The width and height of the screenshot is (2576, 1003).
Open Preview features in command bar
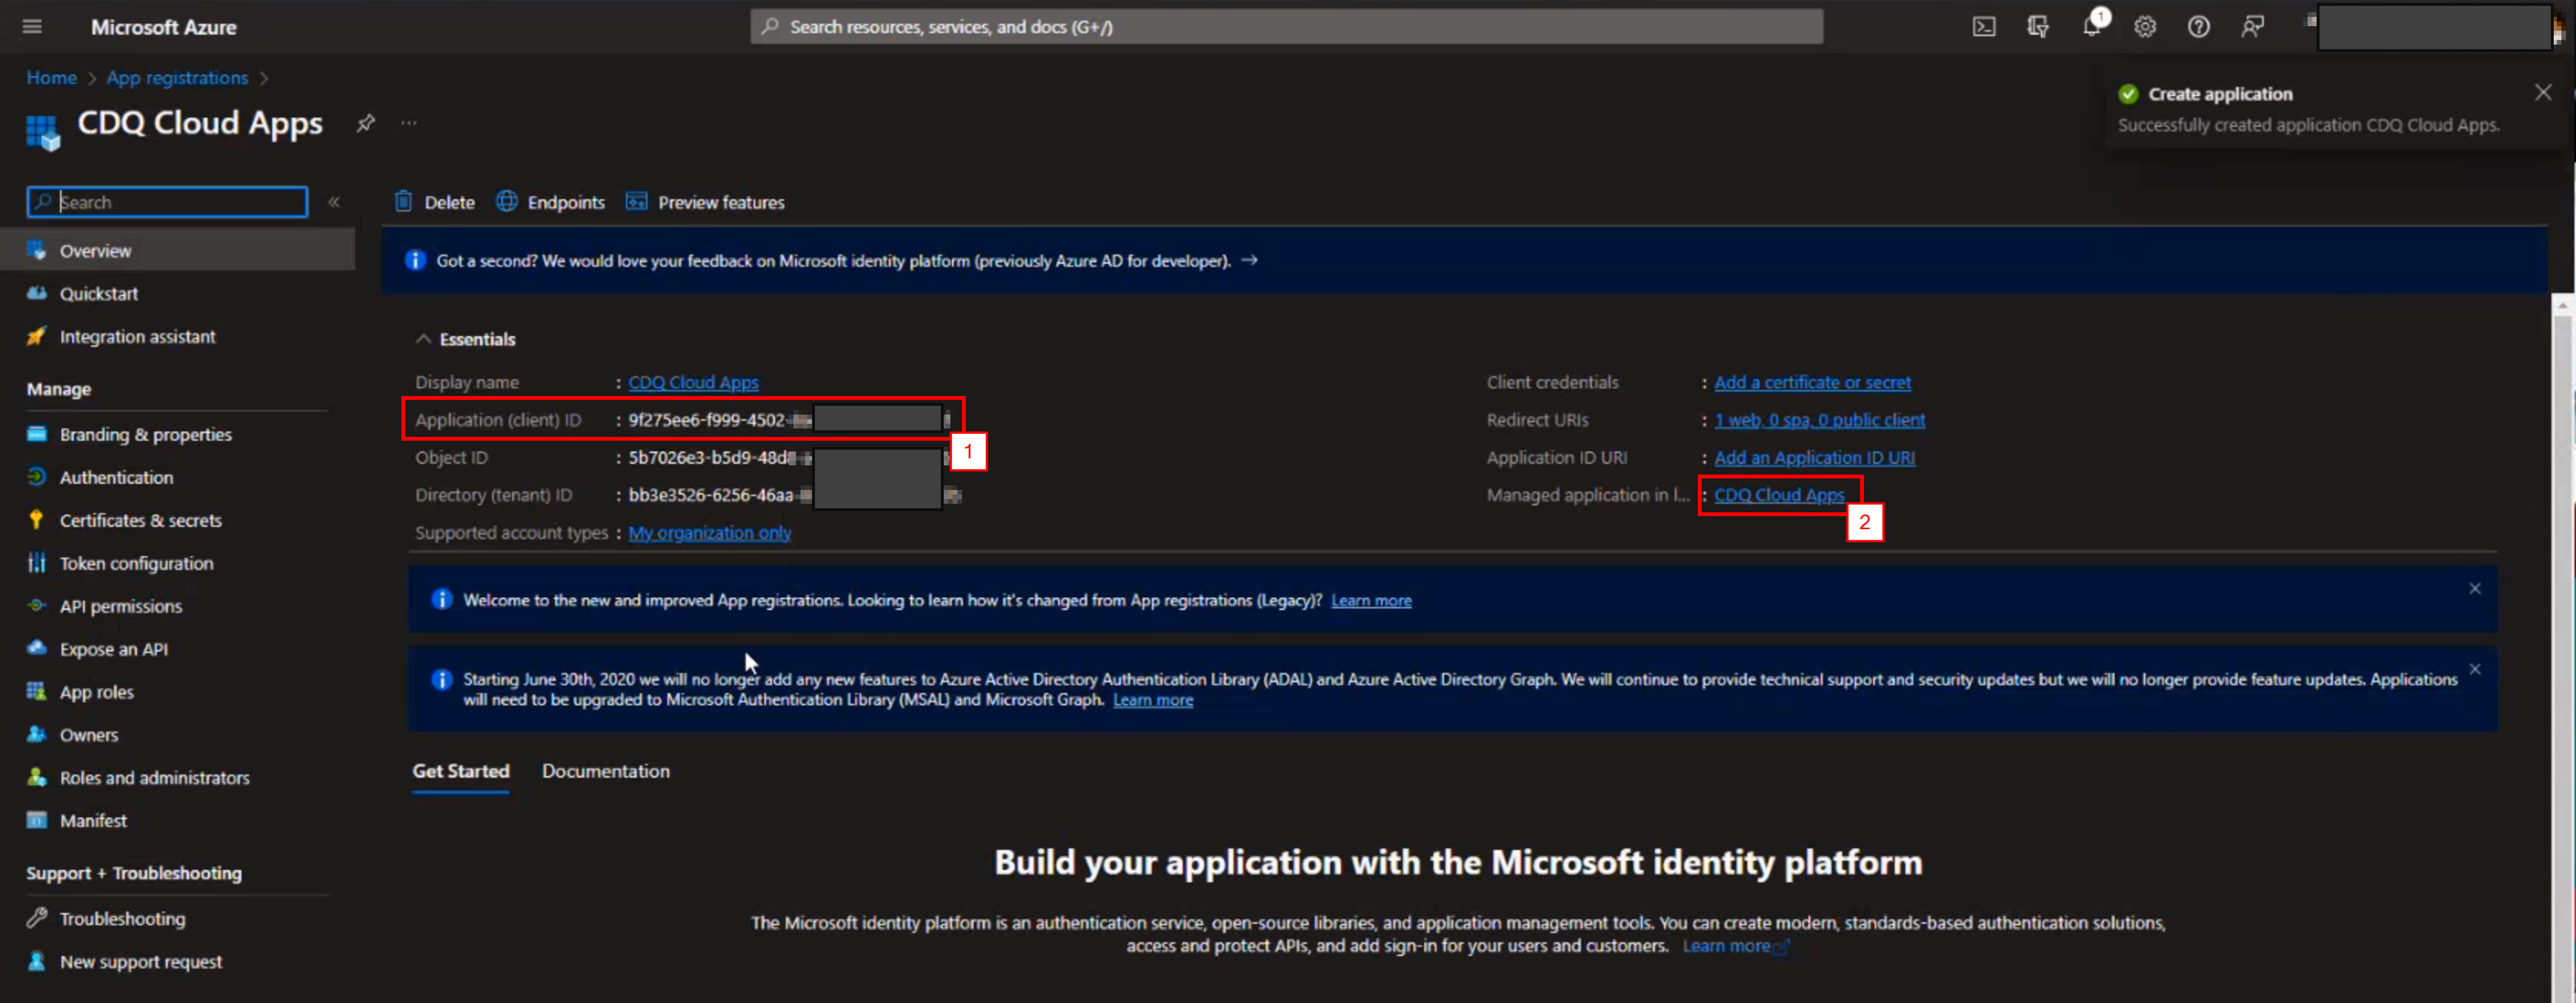[x=705, y=202]
